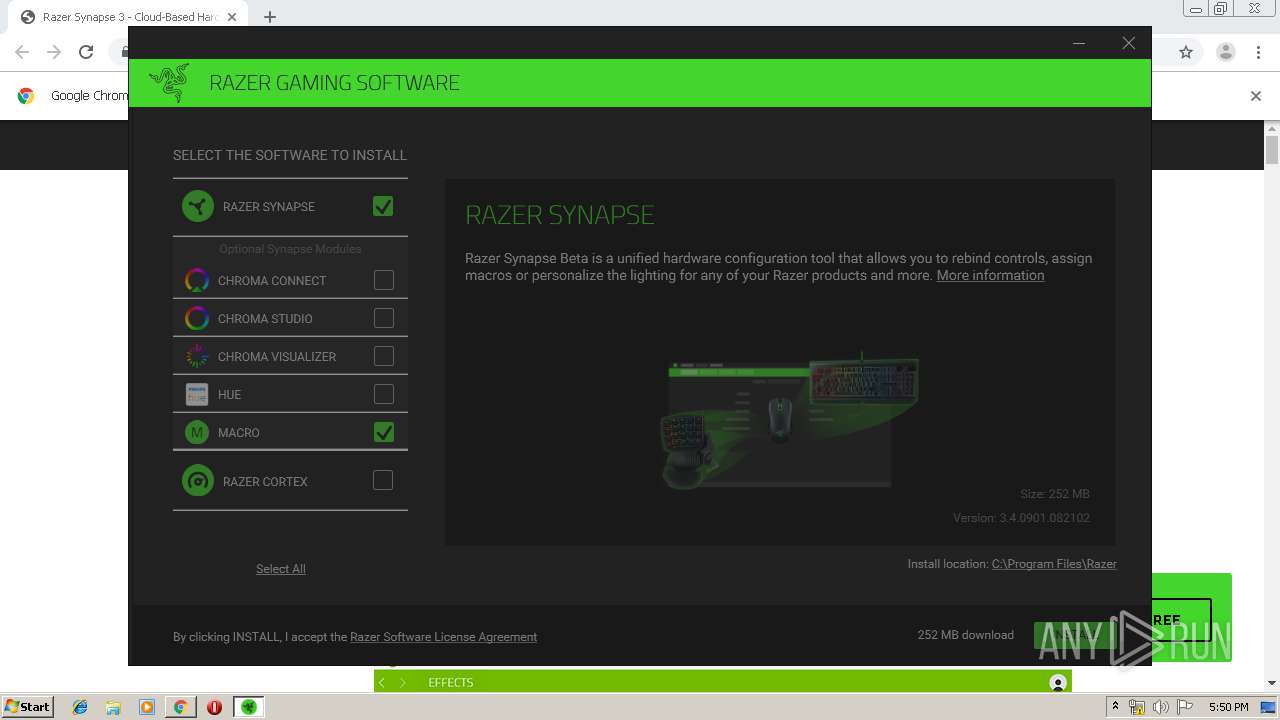Dismiss the Google Chrome notification bar
The image size is (1280, 720).
(1256, 96)
